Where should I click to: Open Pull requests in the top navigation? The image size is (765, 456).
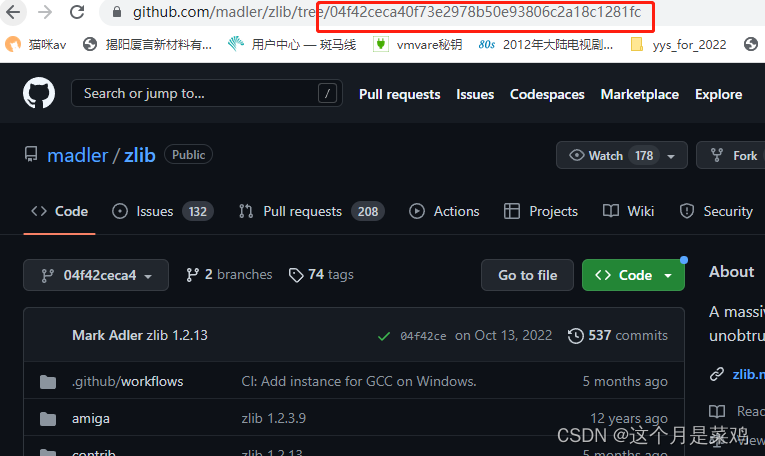[x=400, y=94]
